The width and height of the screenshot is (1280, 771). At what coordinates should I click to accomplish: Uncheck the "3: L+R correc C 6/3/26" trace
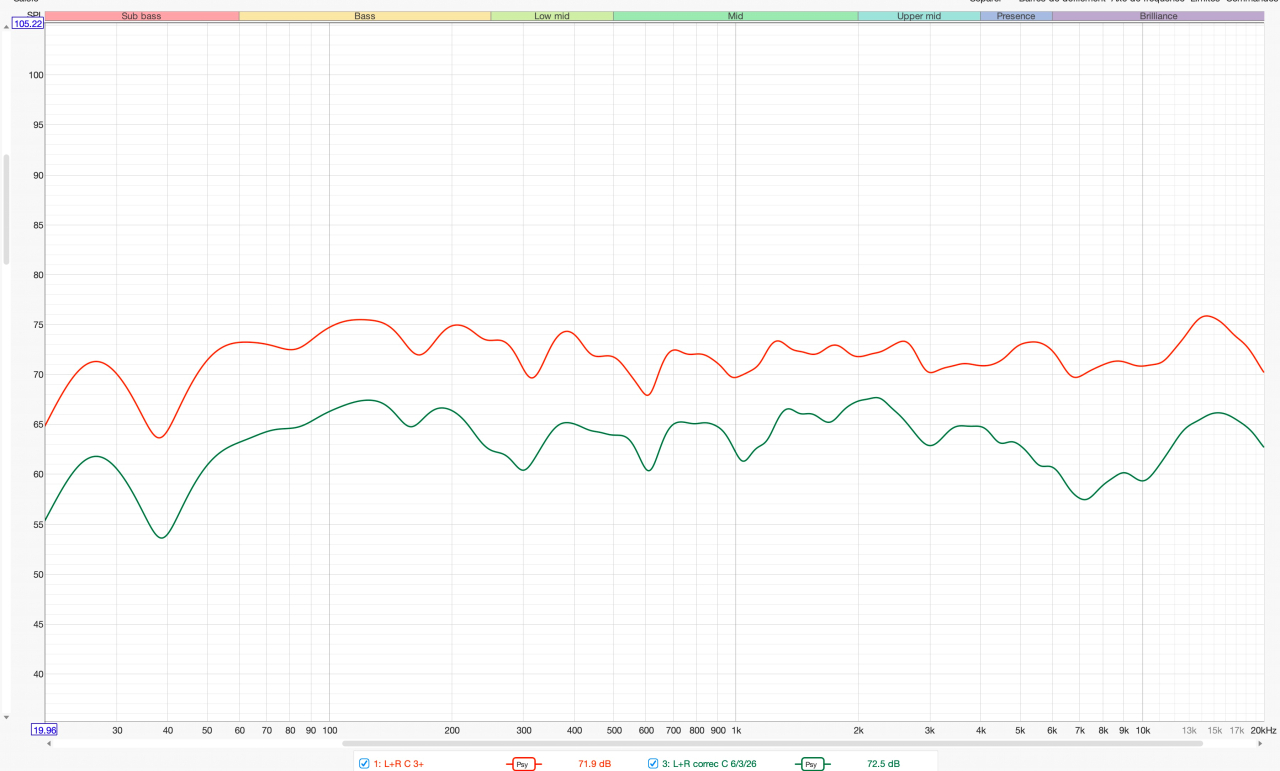pos(653,764)
